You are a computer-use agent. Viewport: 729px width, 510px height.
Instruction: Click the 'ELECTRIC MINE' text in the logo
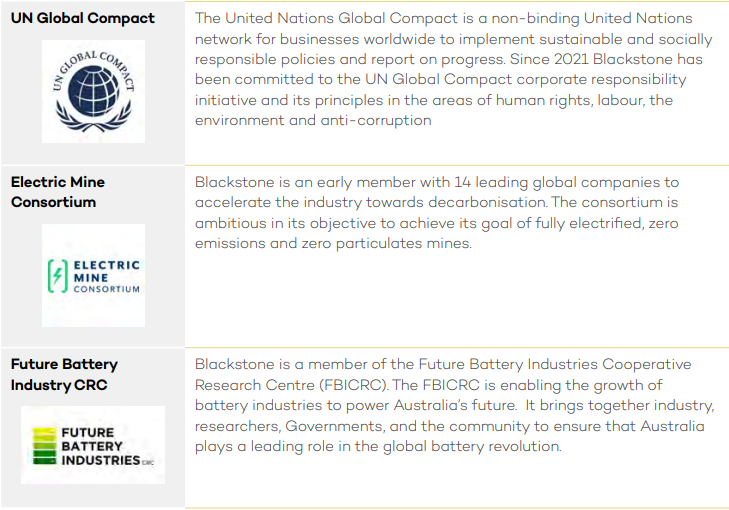(x=106, y=272)
